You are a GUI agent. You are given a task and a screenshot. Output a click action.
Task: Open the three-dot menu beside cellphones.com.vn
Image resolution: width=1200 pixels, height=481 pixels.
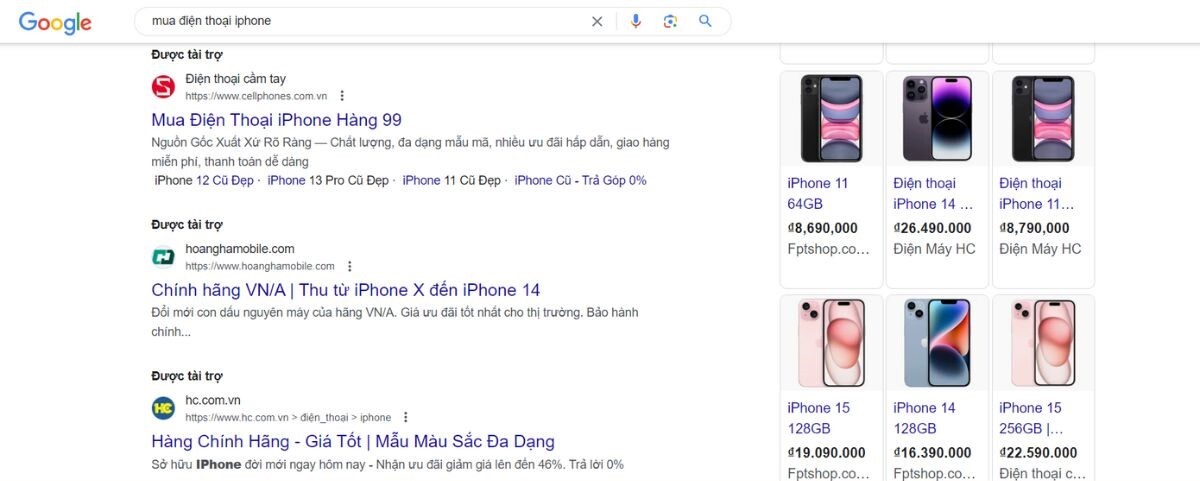[x=342, y=96]
